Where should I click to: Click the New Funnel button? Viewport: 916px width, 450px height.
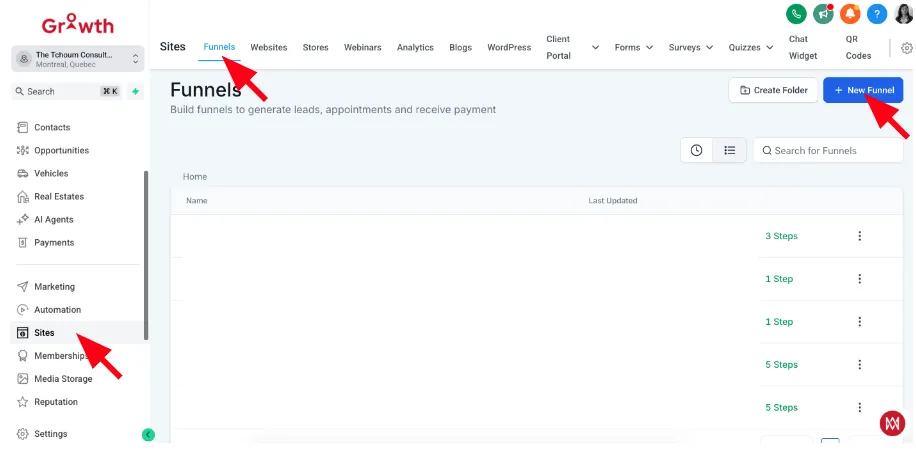[863, 90]
